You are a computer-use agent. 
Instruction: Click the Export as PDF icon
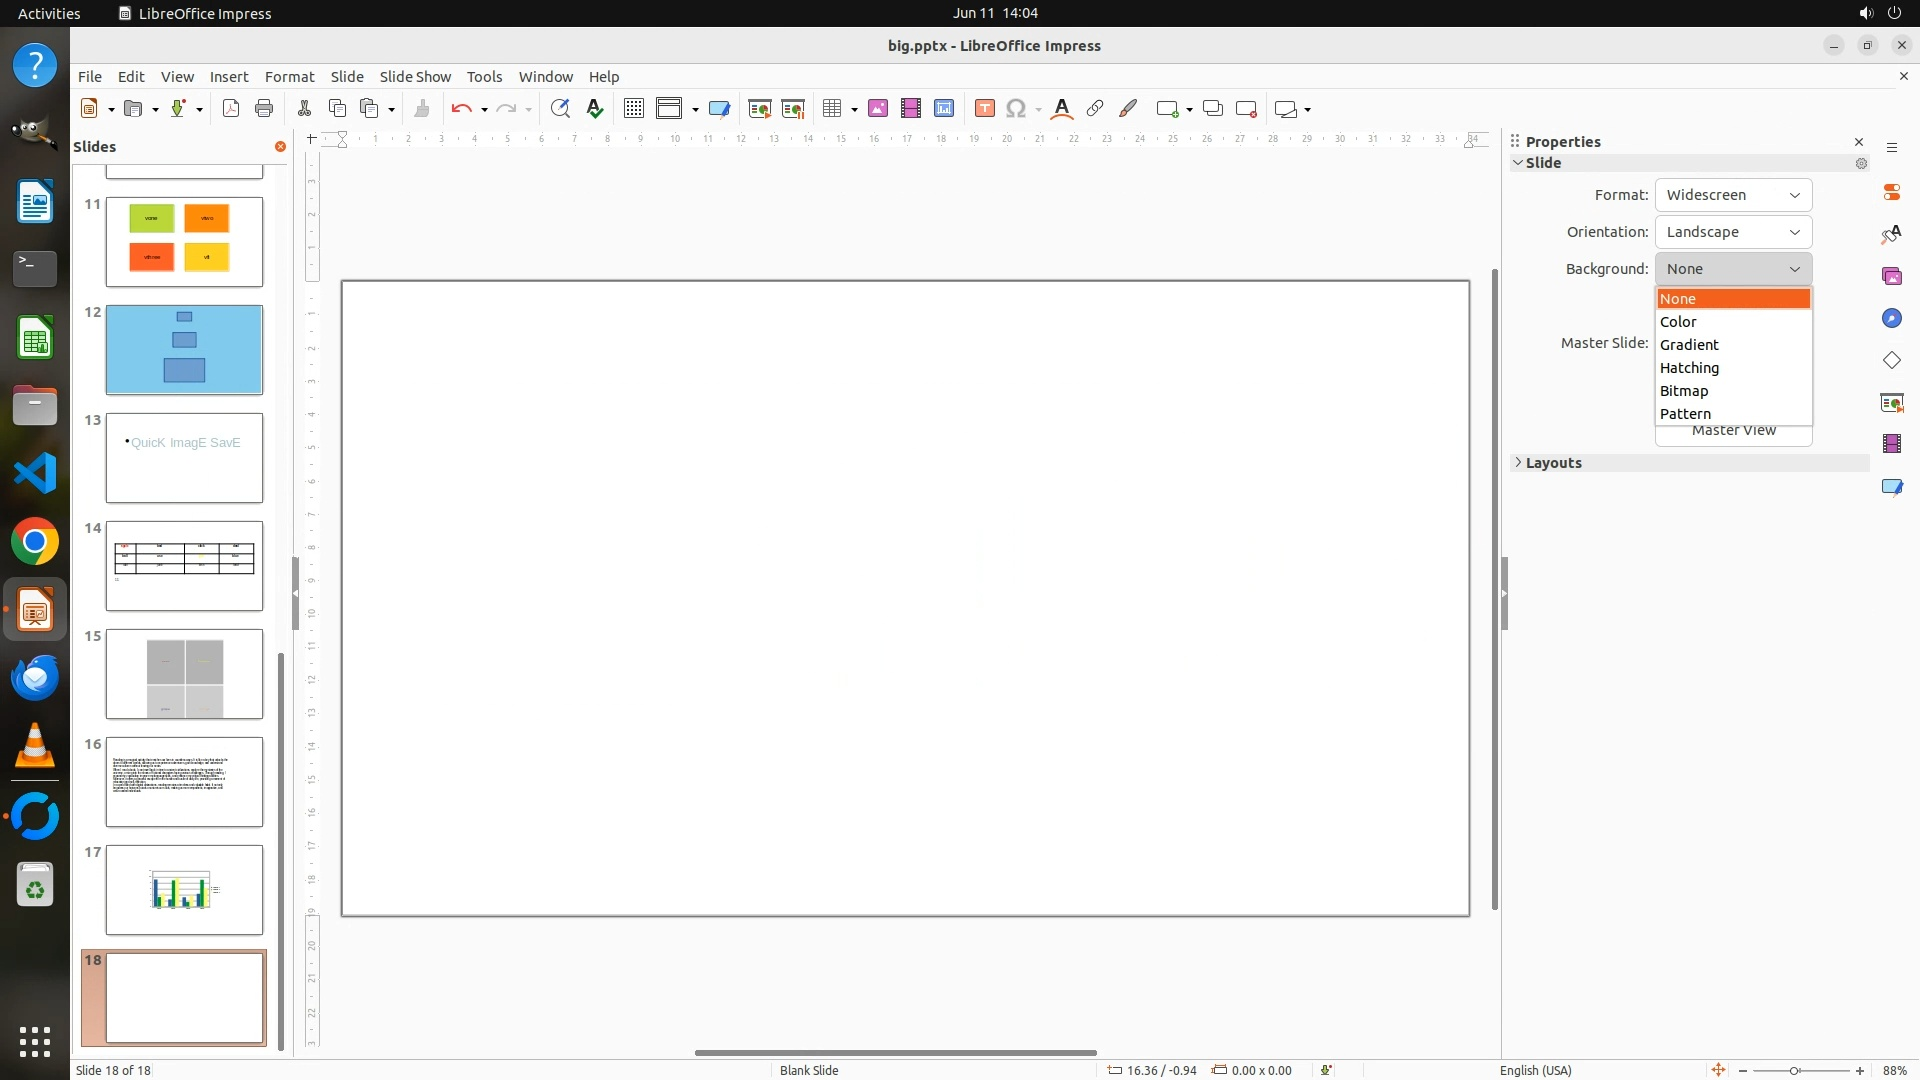tap(231, 109)
